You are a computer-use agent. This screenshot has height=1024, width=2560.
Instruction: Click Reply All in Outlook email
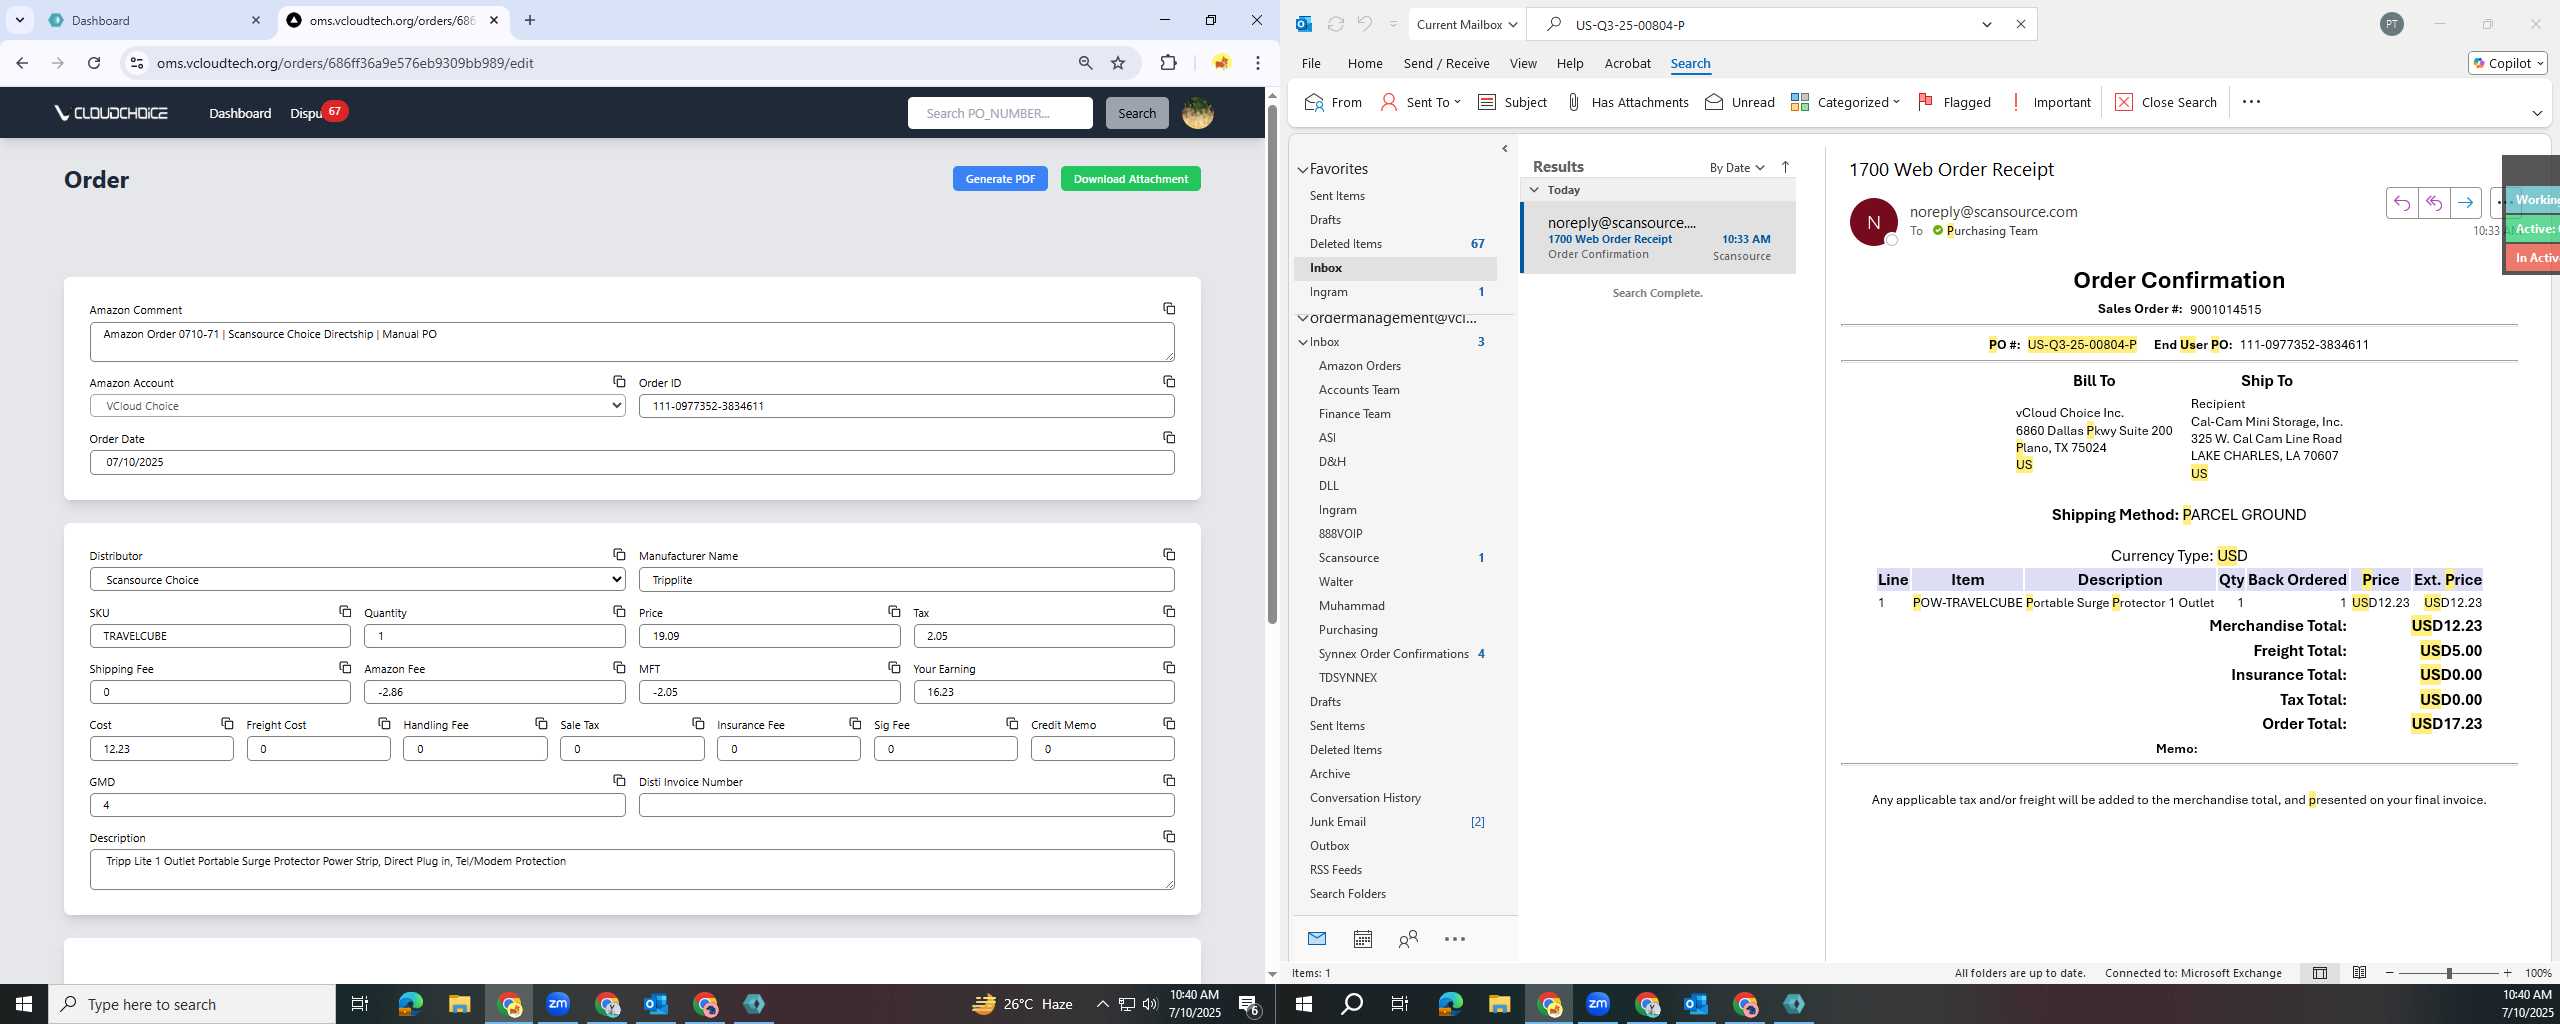pos(2434,203)
